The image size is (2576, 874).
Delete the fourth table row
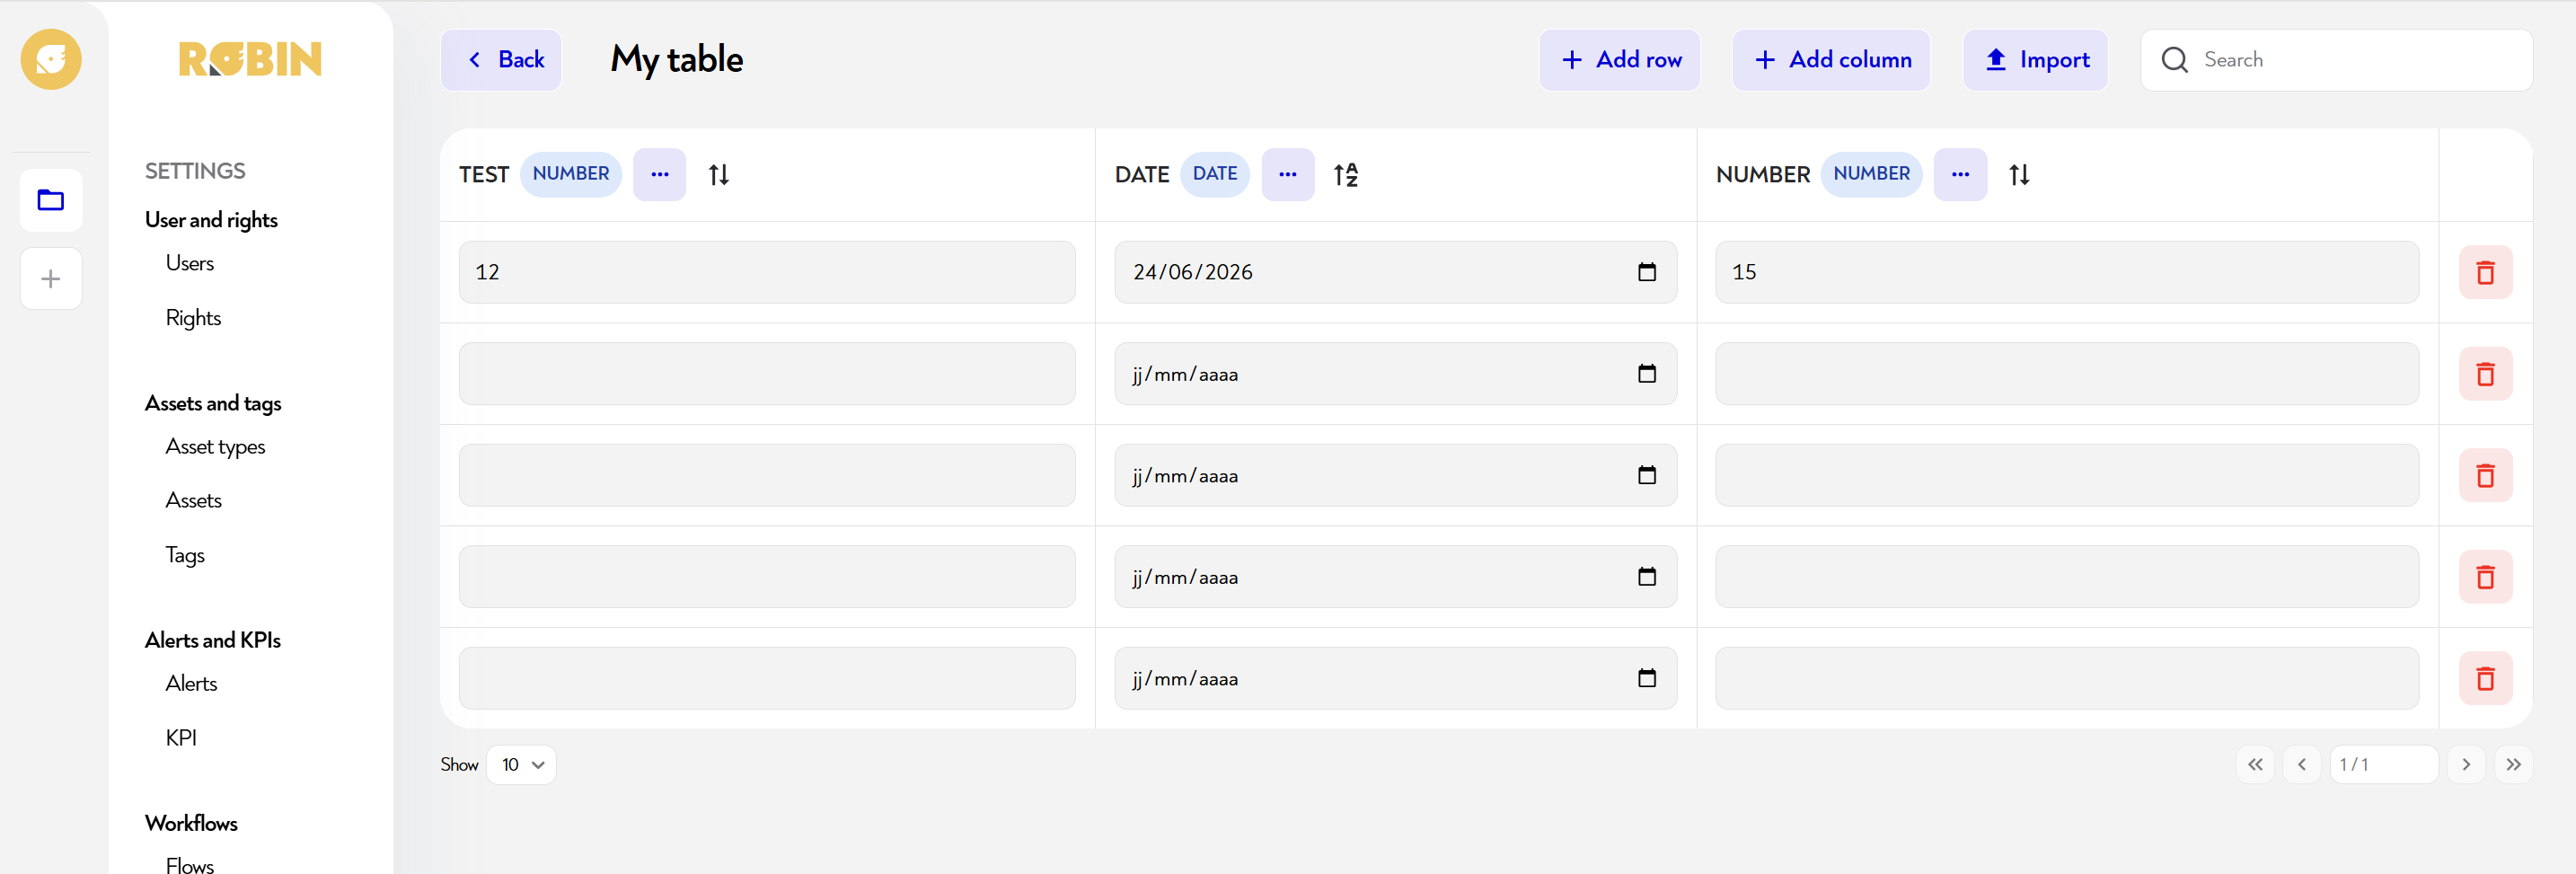pyautogui.click(x=2485, y=577)
